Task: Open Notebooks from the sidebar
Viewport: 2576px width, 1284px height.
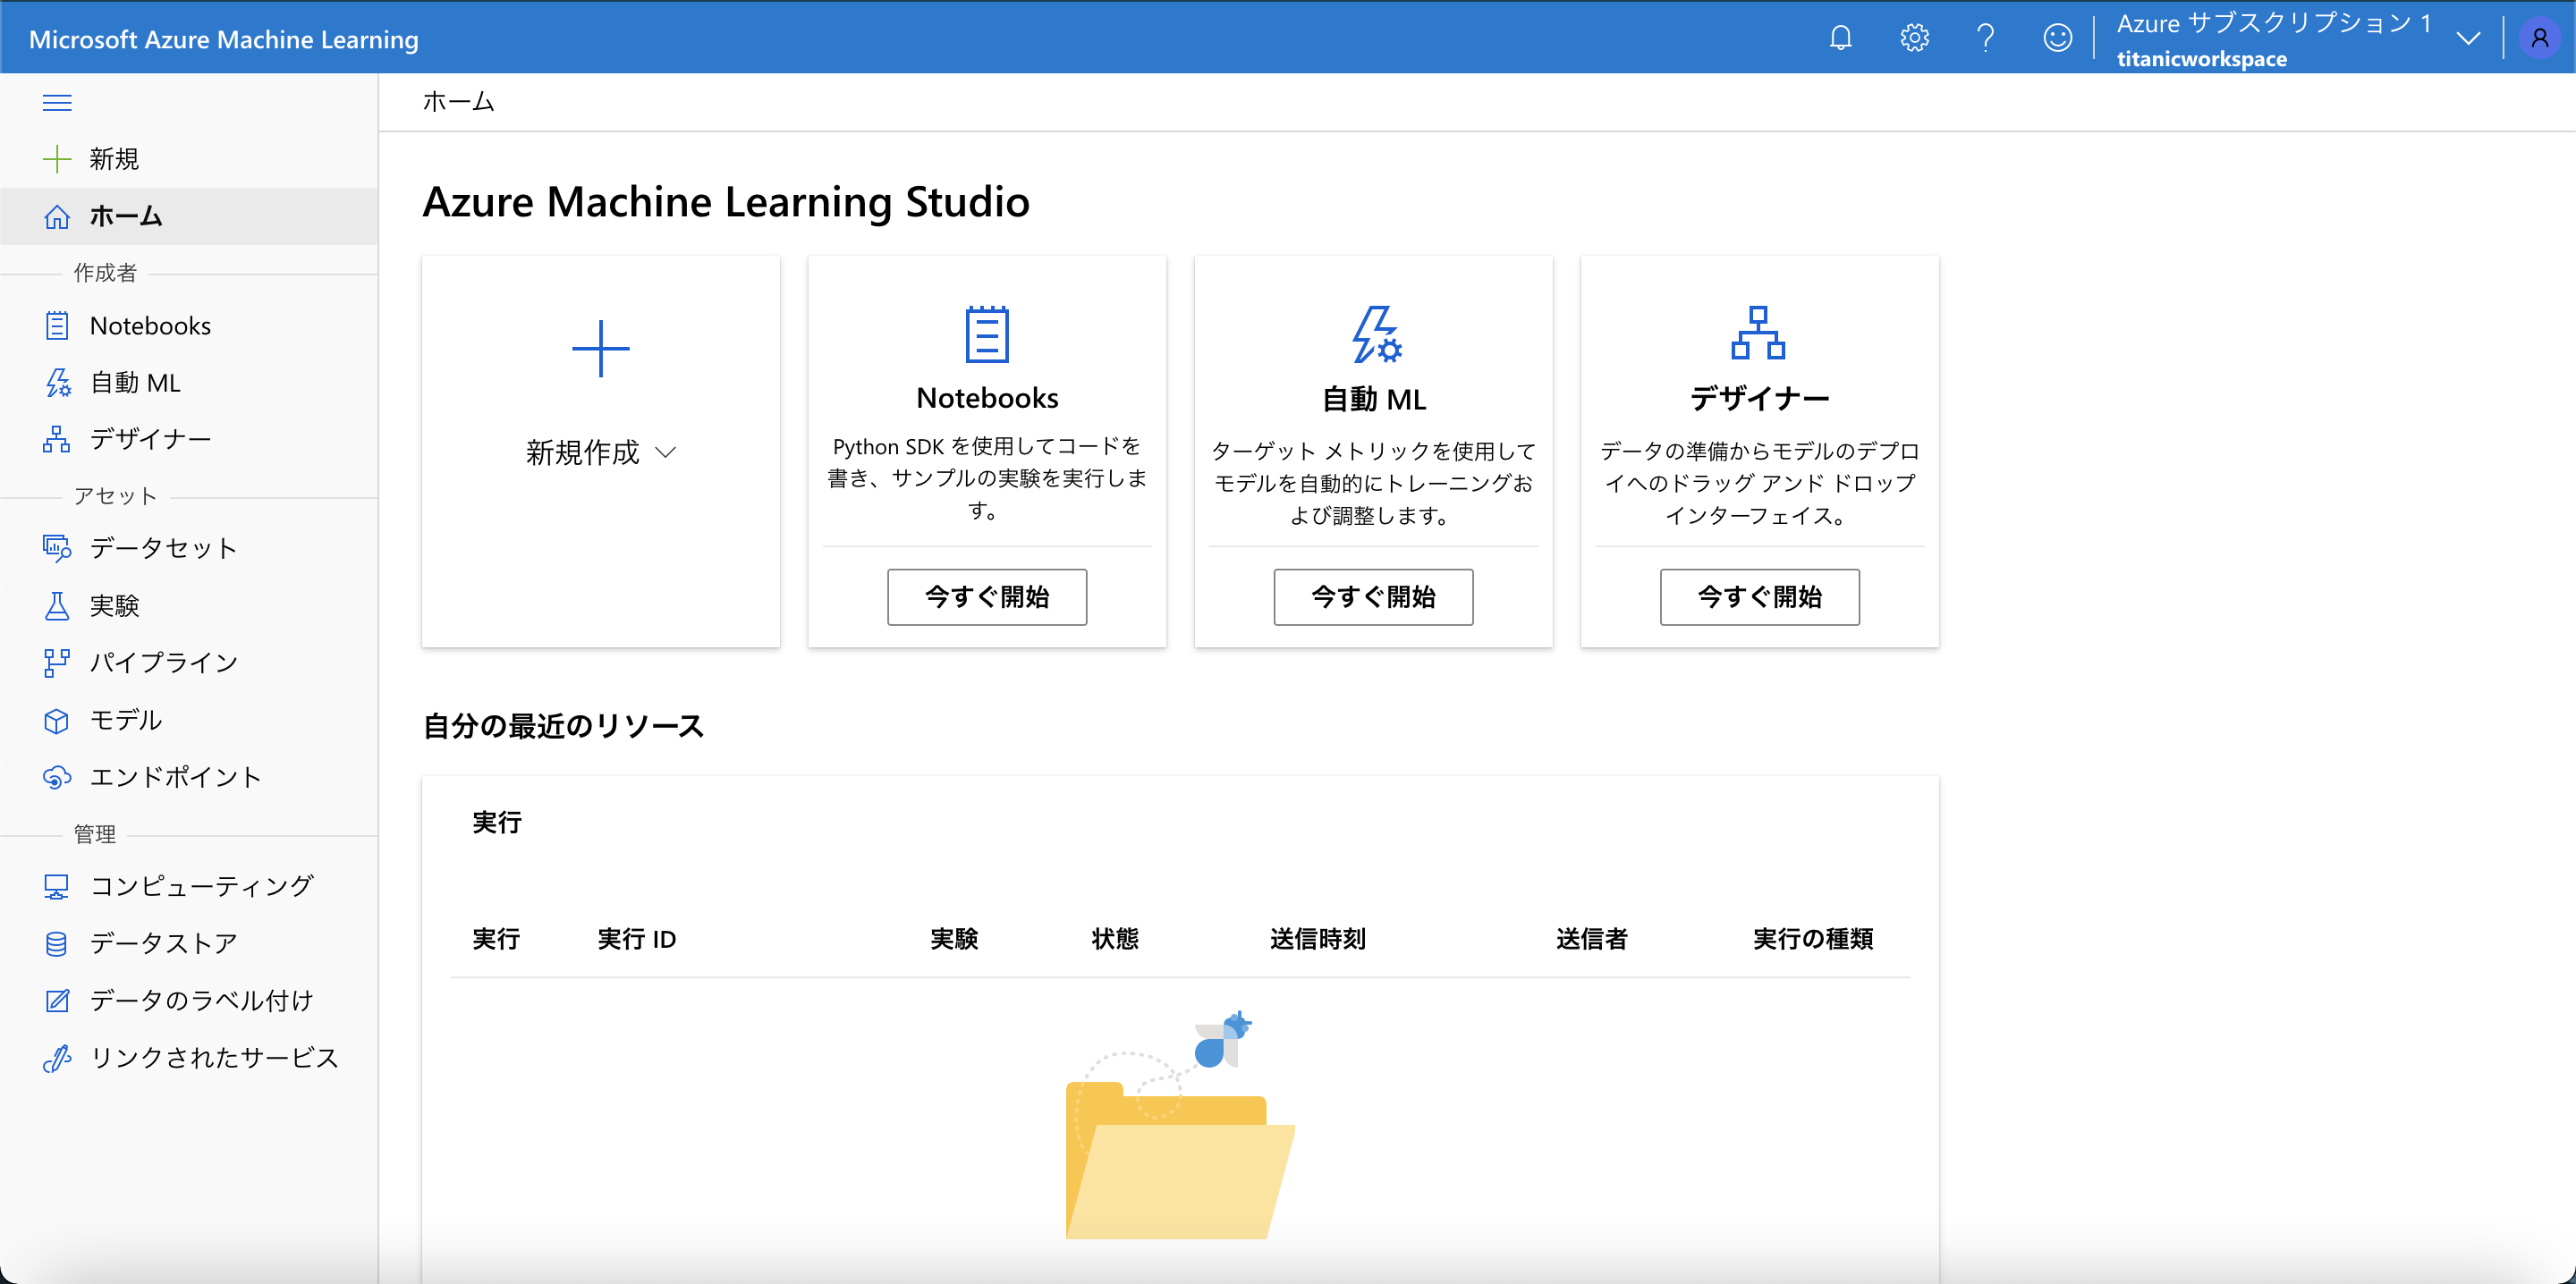Action: (x=150, y=325)
